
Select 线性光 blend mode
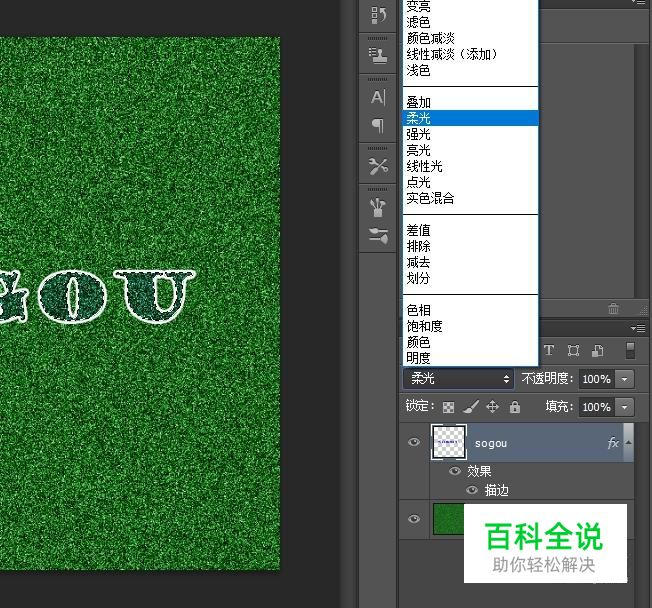[x=471, y=166]
